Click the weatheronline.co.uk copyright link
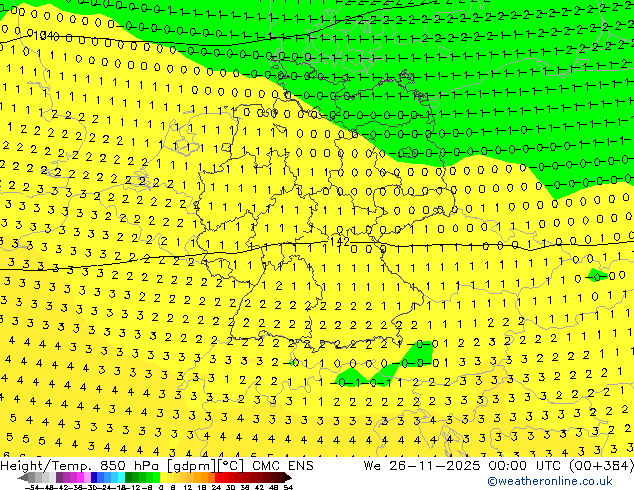 pos(550,481)
